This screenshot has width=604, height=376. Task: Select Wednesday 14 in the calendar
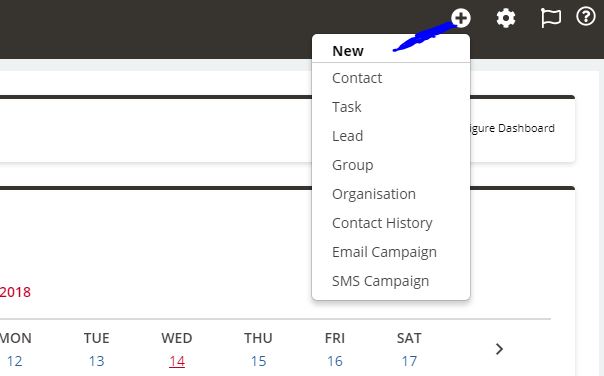point(177,361)
